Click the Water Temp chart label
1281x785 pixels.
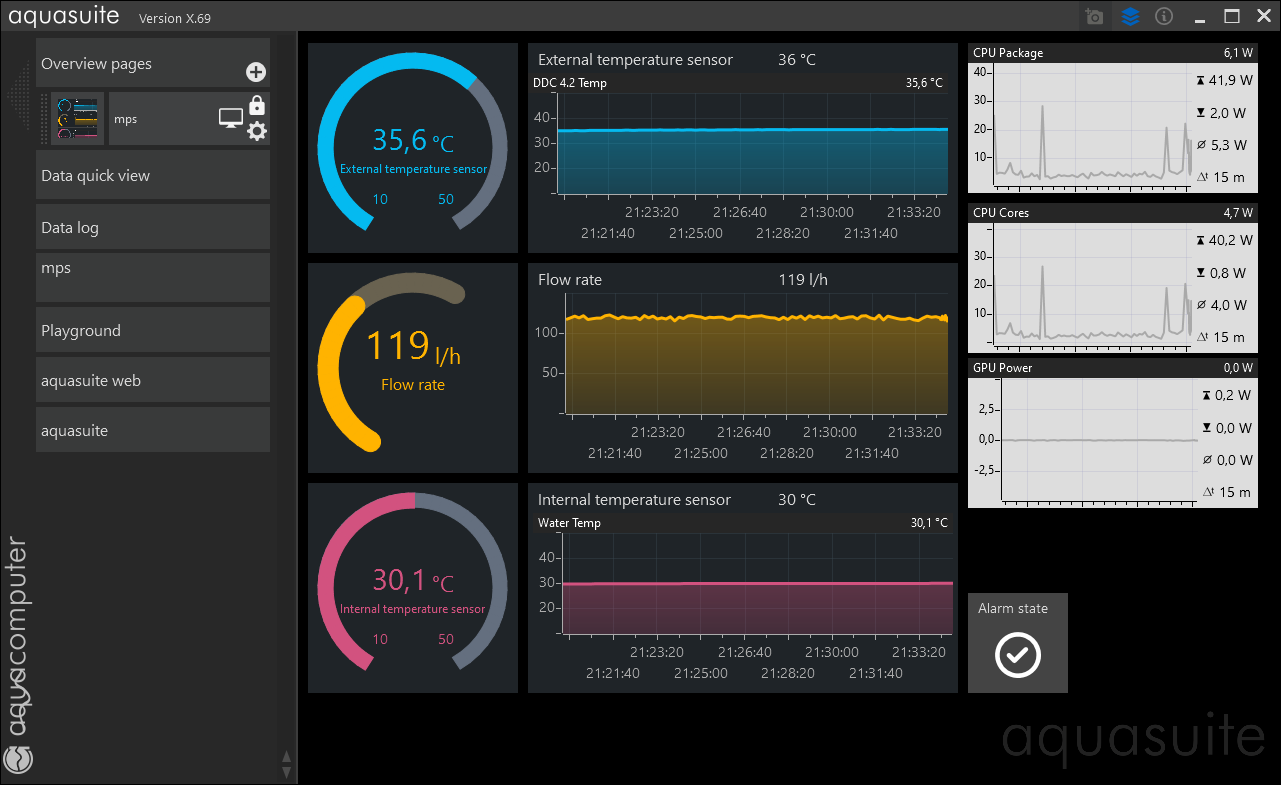[x=570, y=523]
